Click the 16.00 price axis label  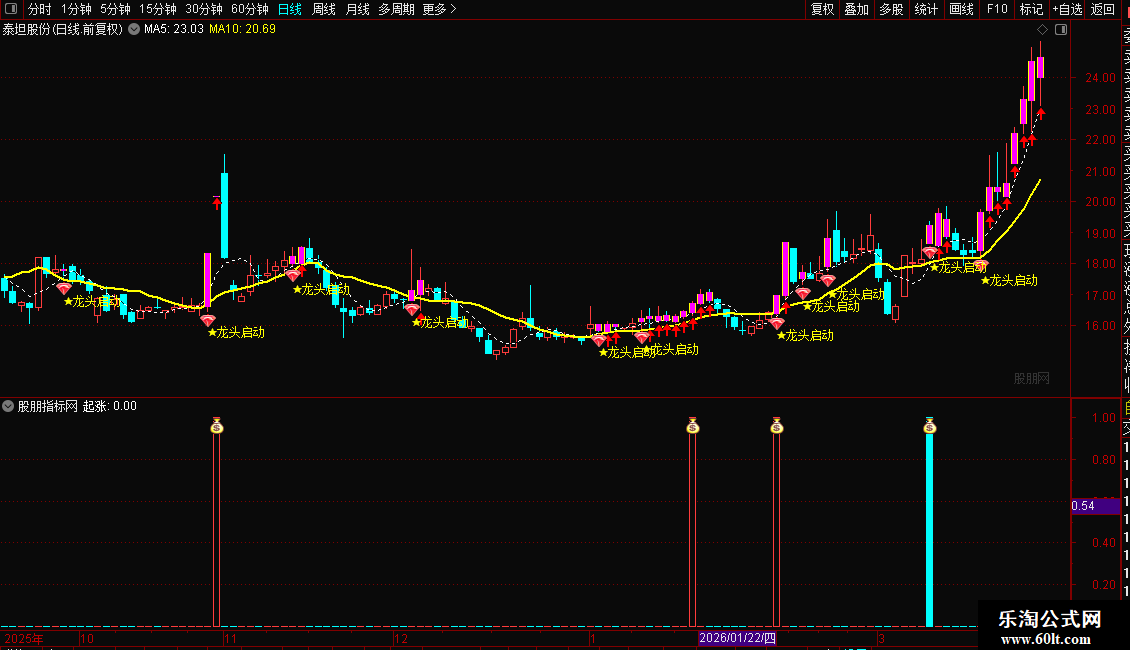tap(1100, 326)
